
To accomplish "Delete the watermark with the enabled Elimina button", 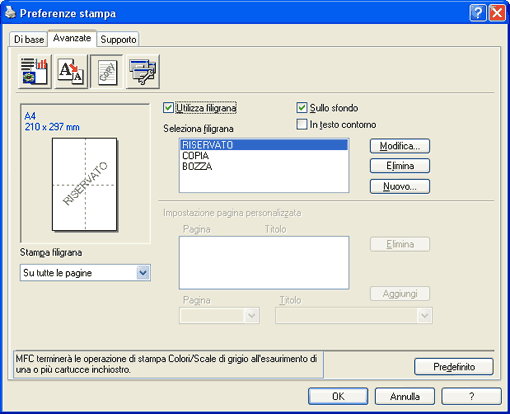I will (x=400, y=166).
